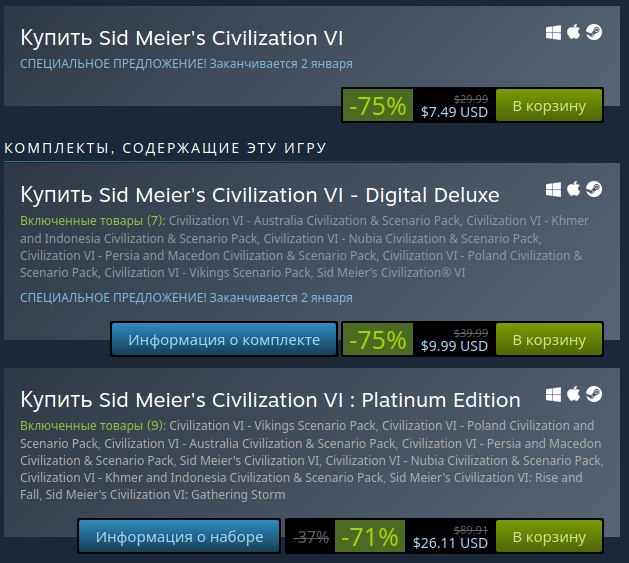Click "Включенные товары (9)" label
Viewport: 629px width, 563px height.
(93, 426)
